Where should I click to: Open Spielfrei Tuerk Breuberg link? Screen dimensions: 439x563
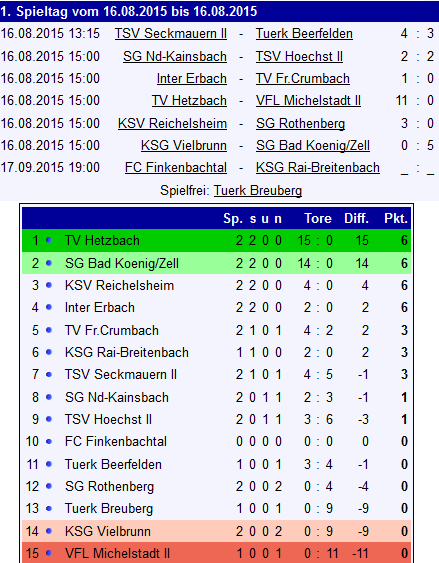[x=258, y=190]
